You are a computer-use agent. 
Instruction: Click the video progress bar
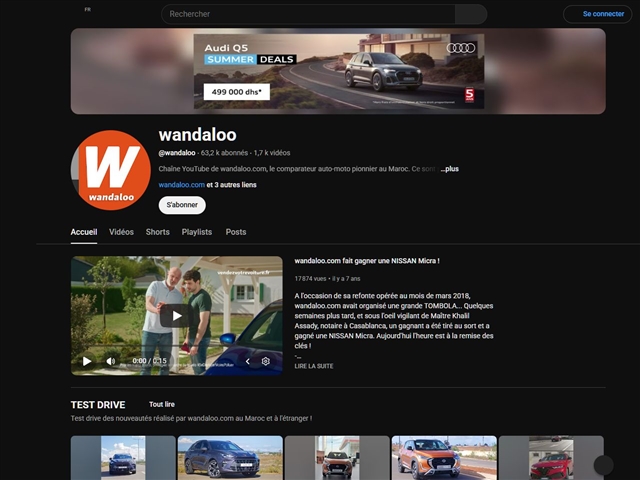[x=177, y=347]
